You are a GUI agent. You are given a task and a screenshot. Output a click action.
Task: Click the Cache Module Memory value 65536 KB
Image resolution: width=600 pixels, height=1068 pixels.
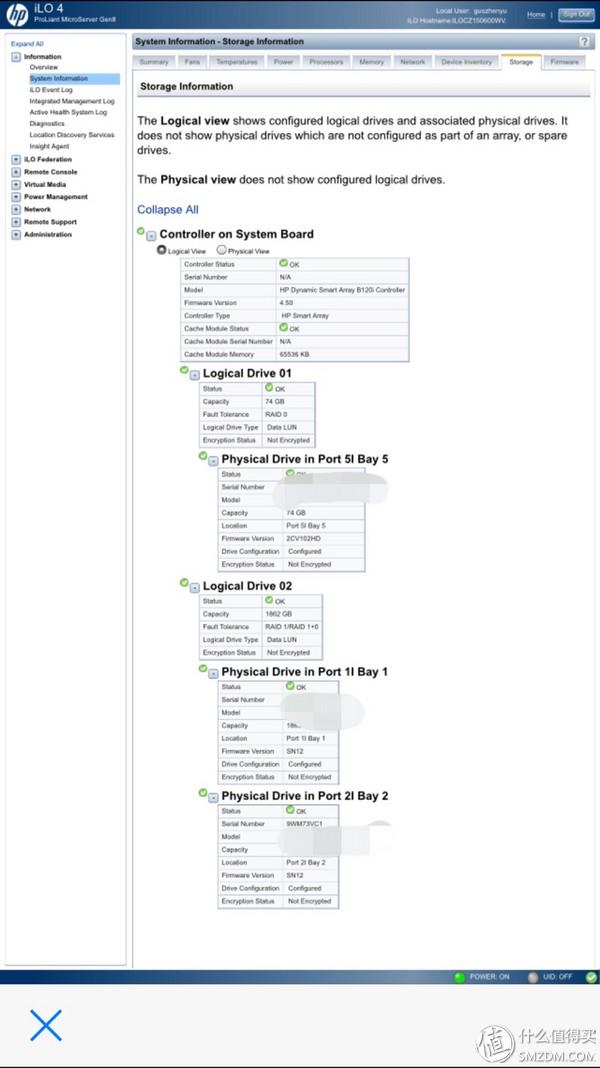click(295, 354)
